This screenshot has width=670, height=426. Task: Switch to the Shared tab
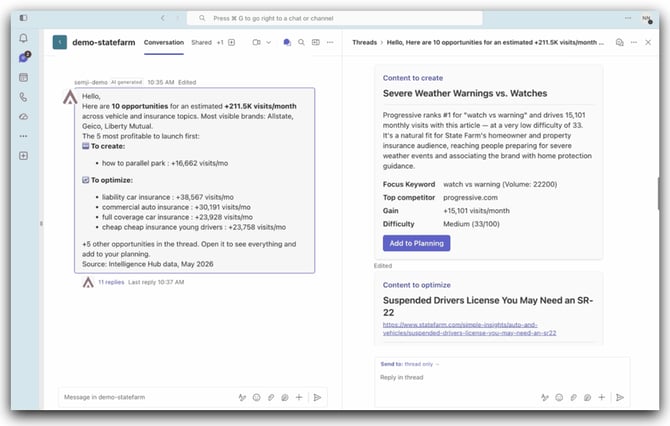201,42
